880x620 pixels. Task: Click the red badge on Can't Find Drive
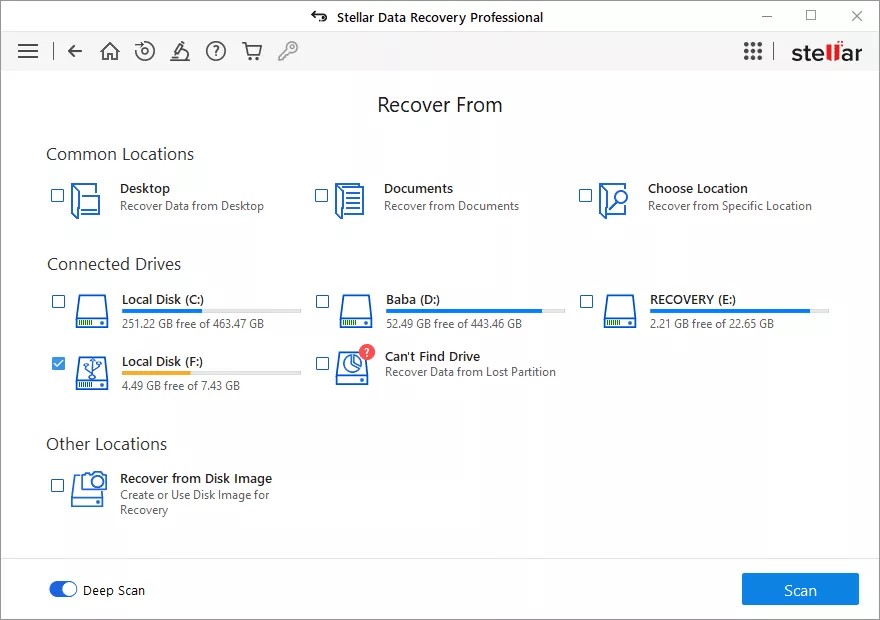[367, 352]
